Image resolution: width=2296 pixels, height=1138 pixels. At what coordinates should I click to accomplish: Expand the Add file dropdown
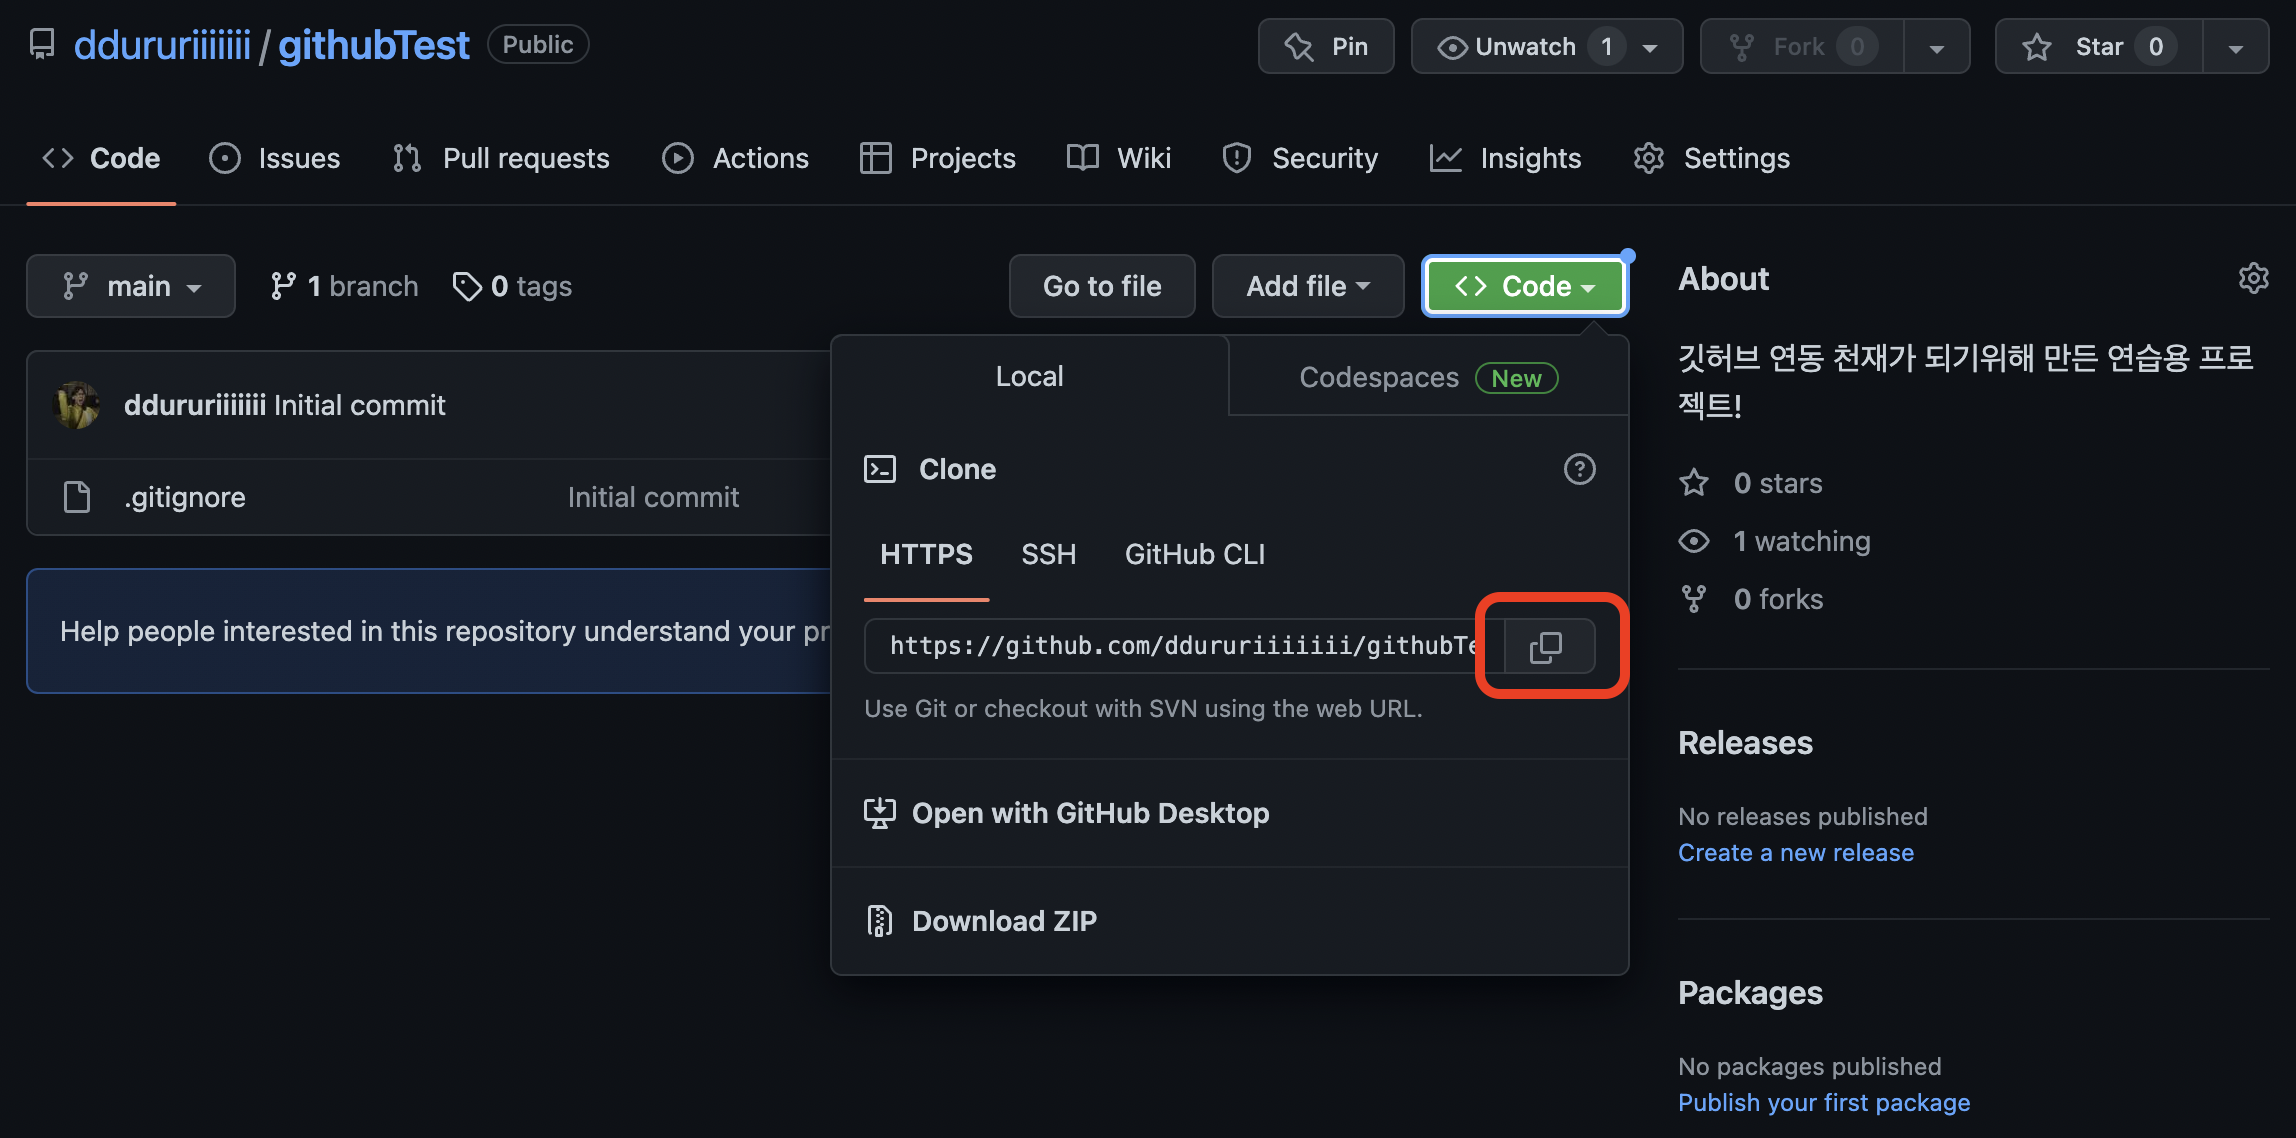tap(1307, 286)
